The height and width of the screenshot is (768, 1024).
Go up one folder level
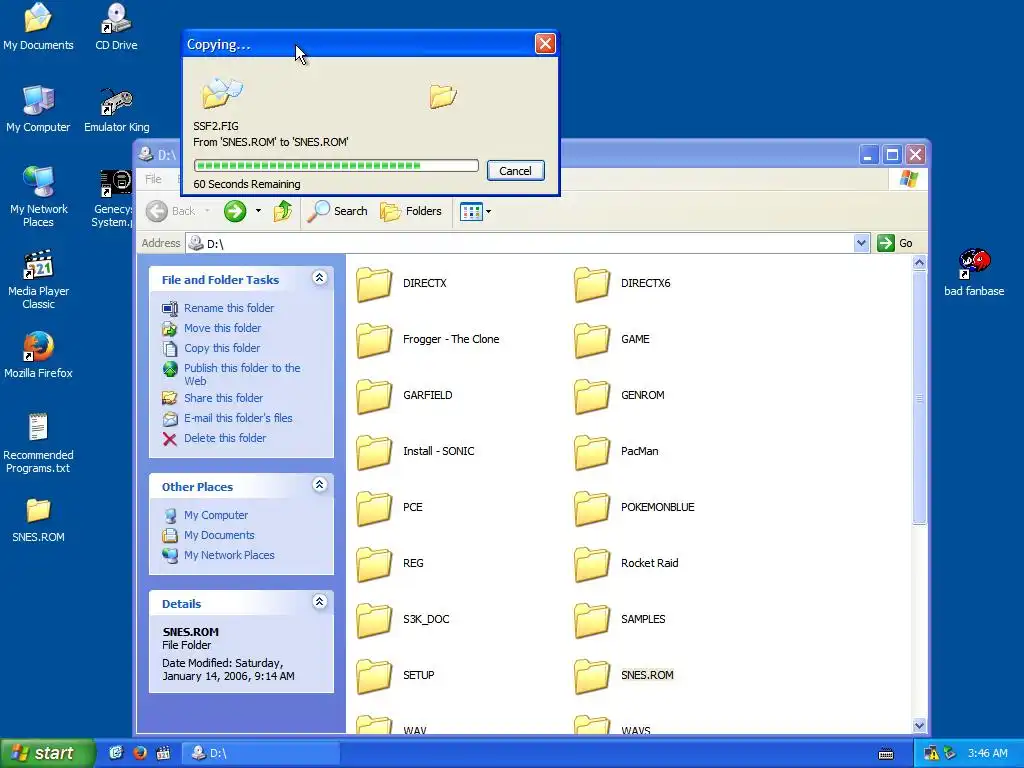(283, 211)
